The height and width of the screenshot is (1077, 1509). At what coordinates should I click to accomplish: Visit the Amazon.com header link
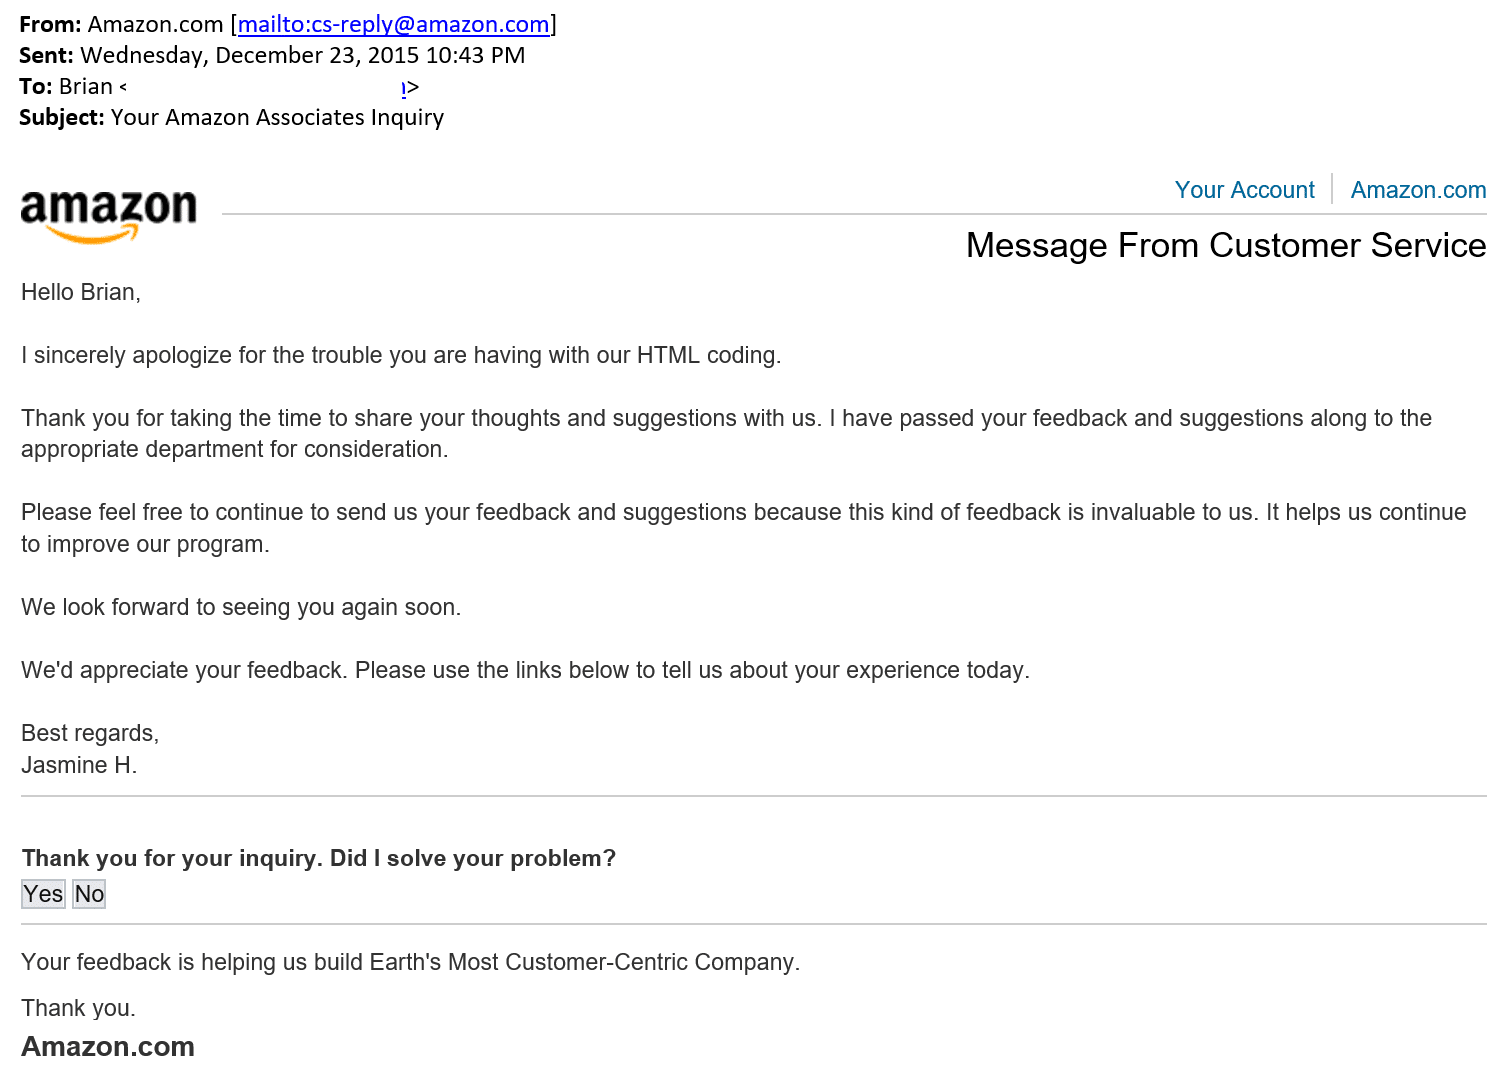point(1418,190)
